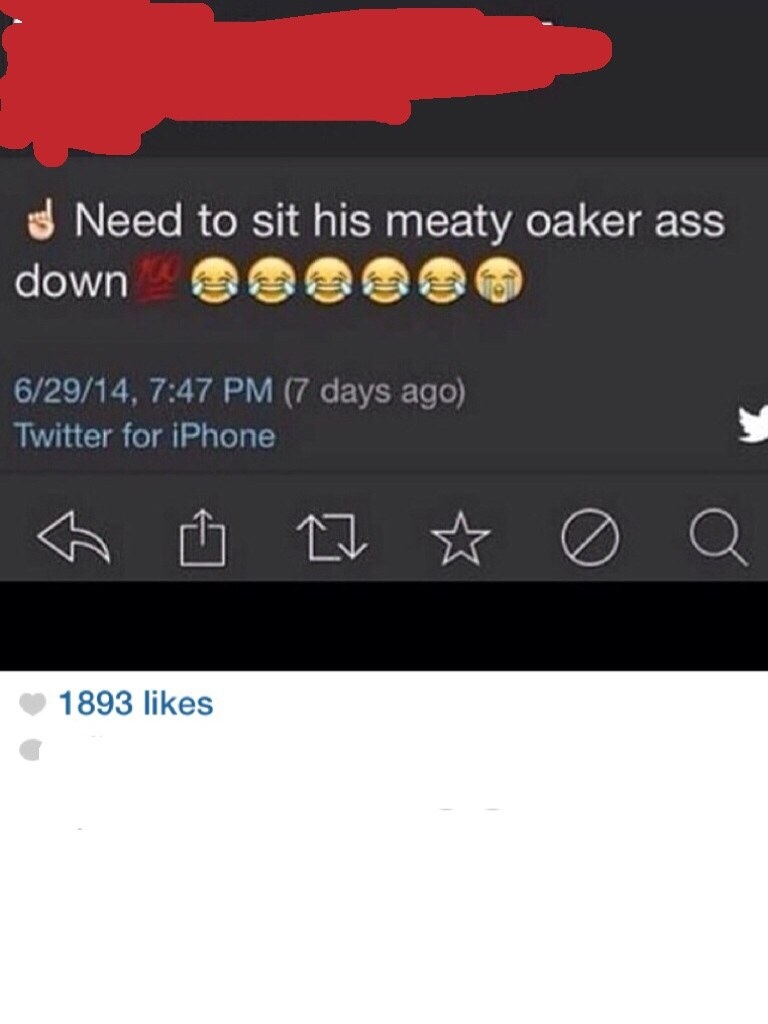Favorite the tweet with the star icon
This screenshot has width=768, height=1024.
(461, 538)
